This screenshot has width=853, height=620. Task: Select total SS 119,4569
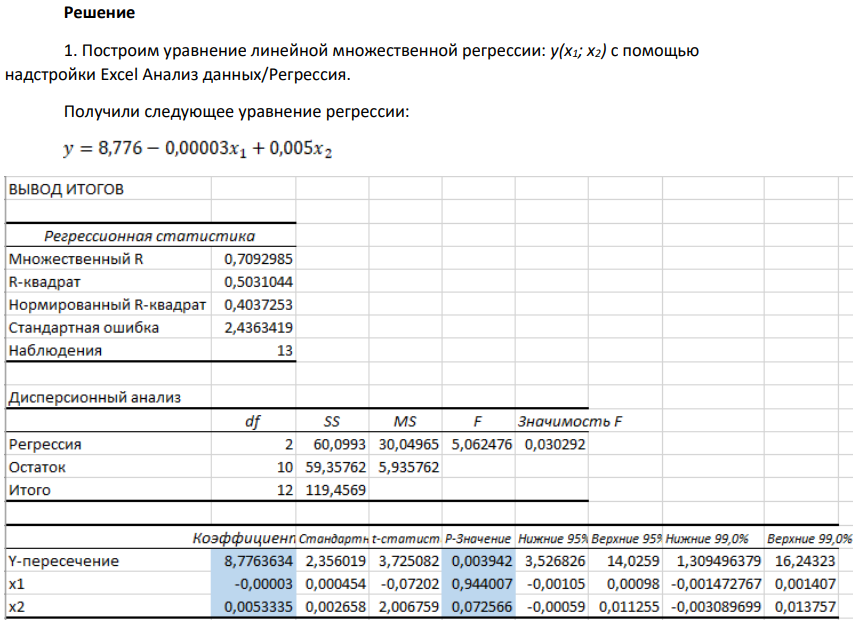click(x=336, y=490)
